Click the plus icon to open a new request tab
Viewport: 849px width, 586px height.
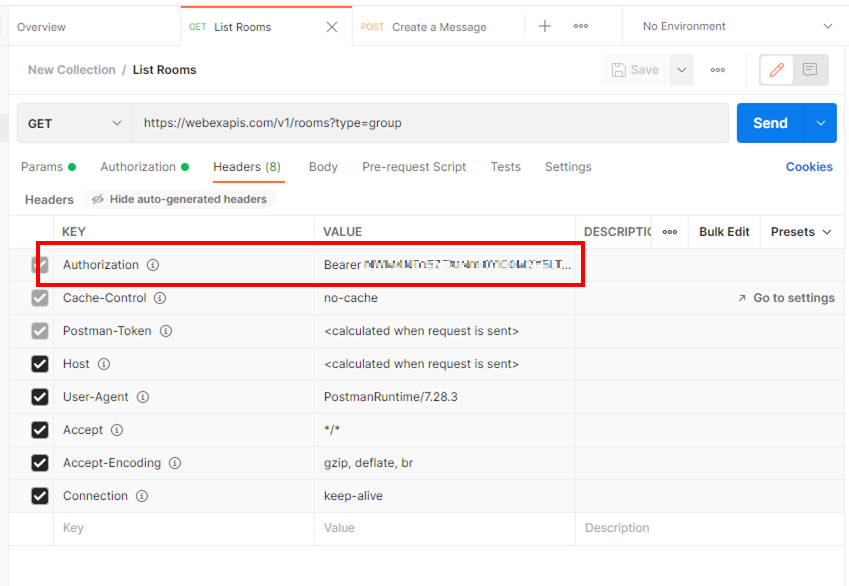coord(543,25)
